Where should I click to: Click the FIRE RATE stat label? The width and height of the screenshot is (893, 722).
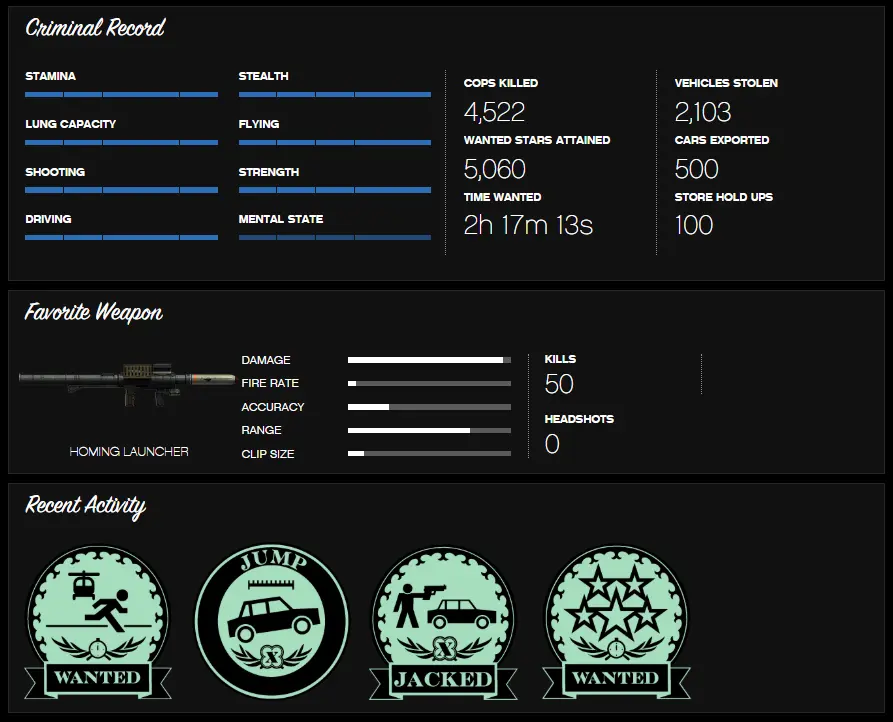pyautogui.click(x=270, y=383)
